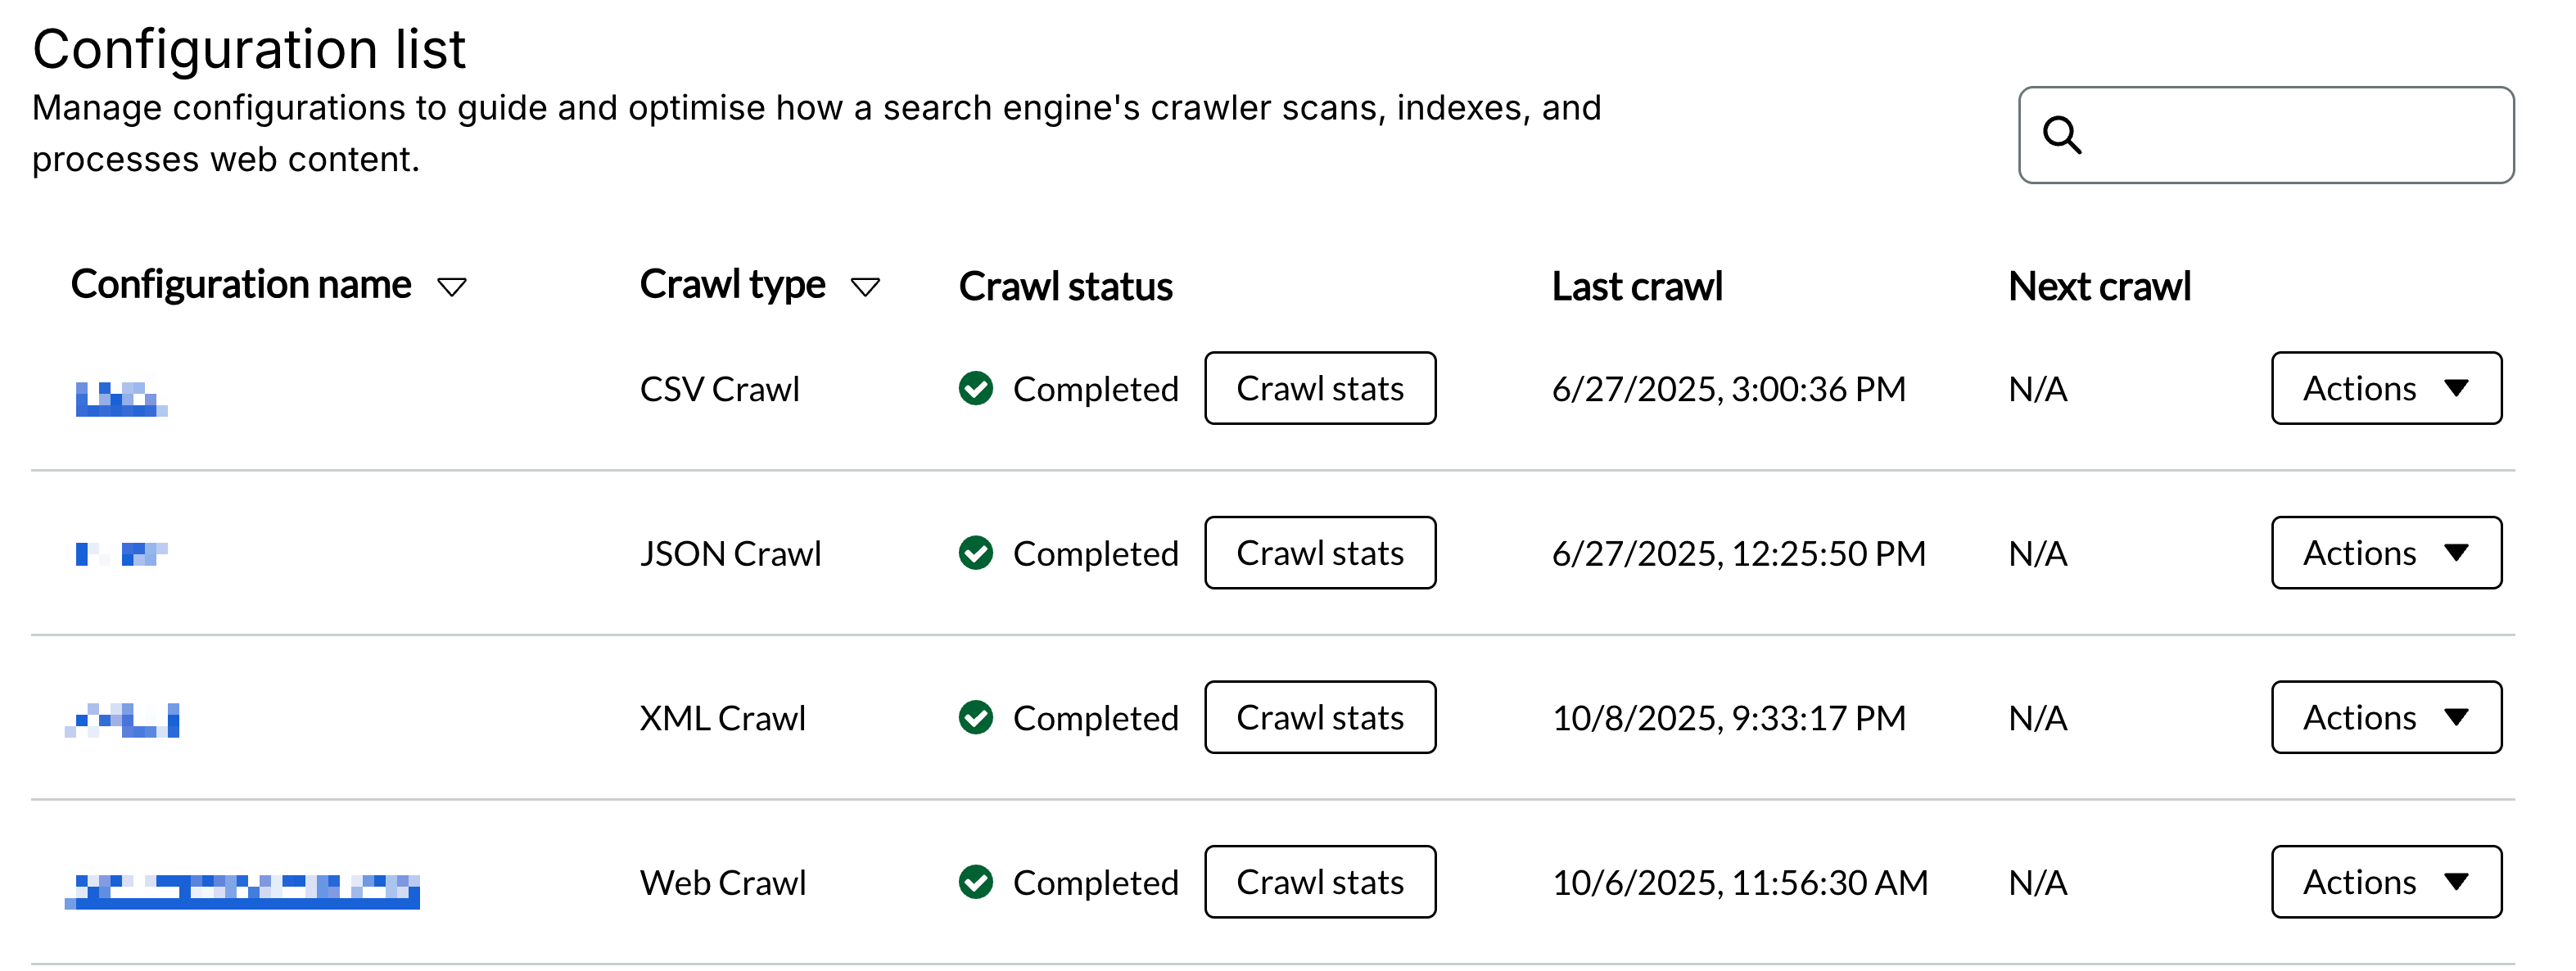This screenshot has width=2576, height=971.
Task: Click the green checkmark on XML Crawl row
Action: point(975,717)
